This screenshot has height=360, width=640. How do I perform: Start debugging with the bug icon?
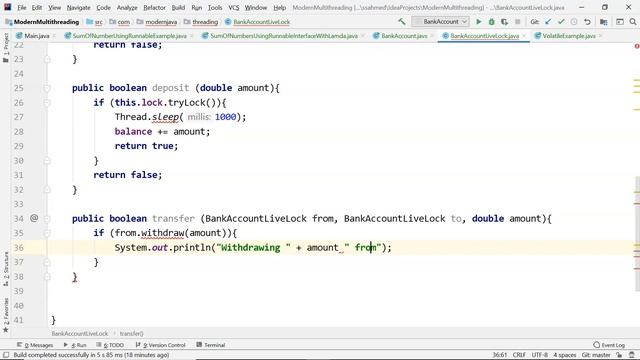pos(492,22)
